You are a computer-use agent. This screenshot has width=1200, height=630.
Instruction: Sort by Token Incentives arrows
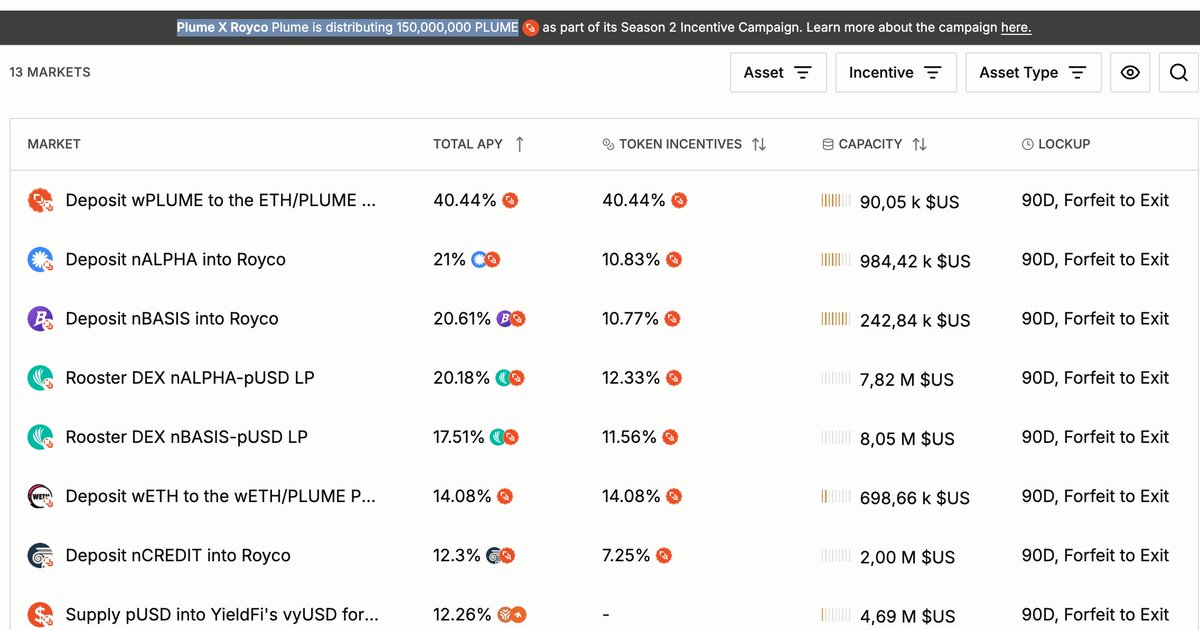pos(759,144)
